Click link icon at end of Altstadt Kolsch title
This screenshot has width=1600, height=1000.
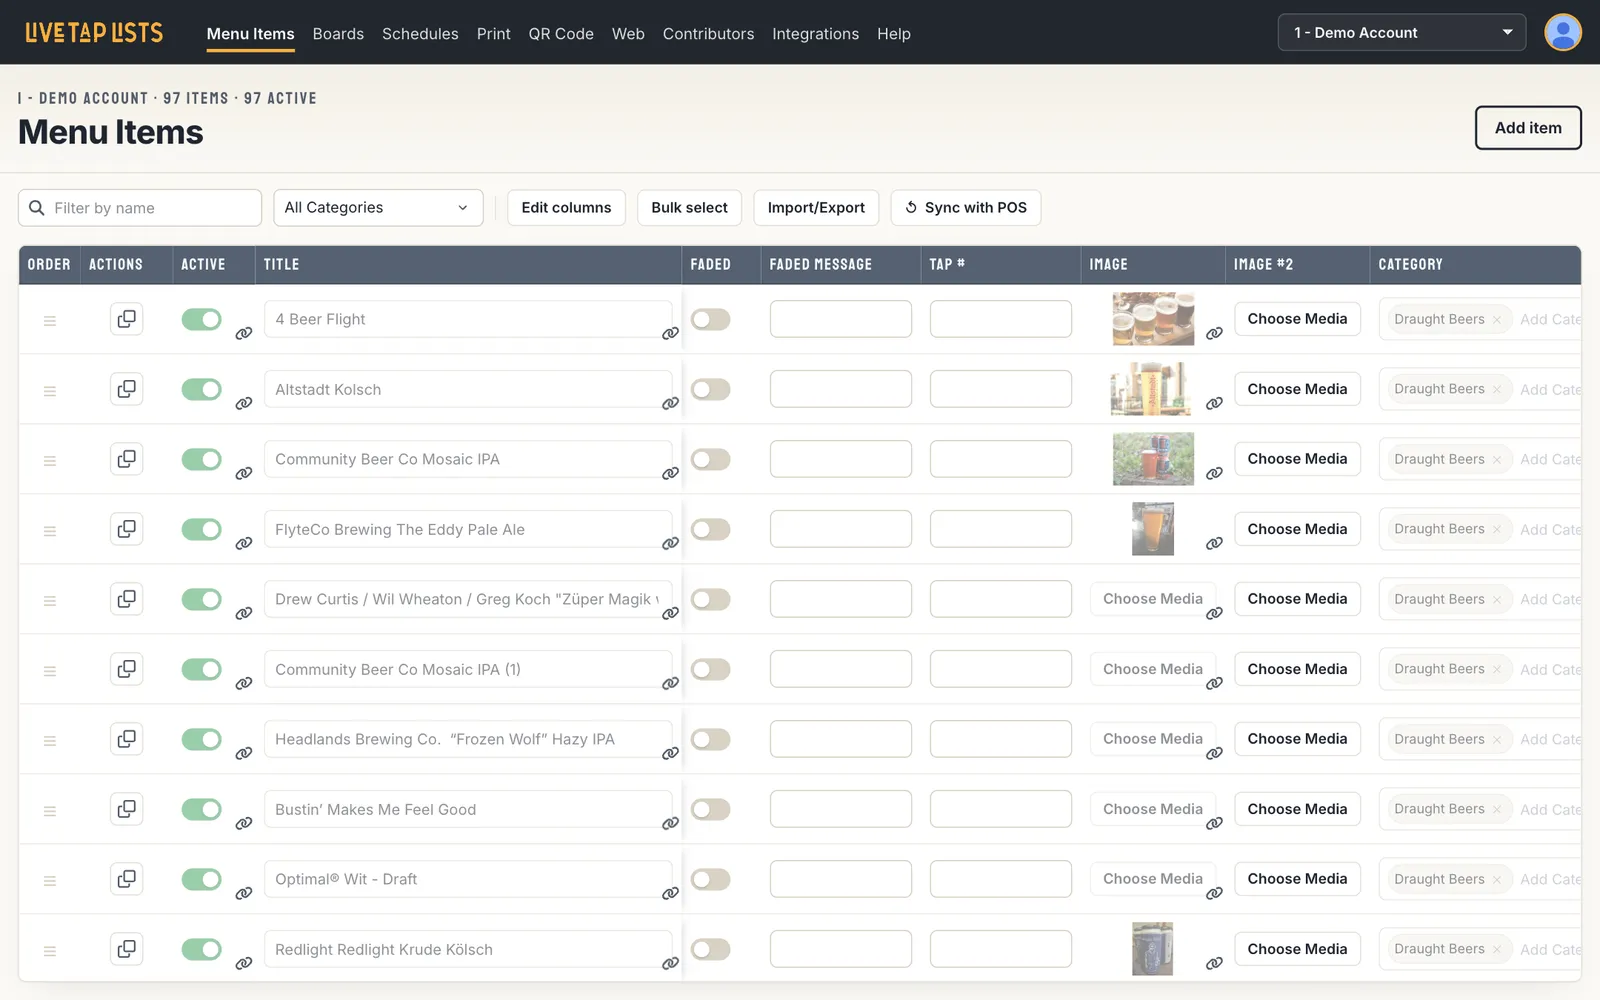[670, 403]
